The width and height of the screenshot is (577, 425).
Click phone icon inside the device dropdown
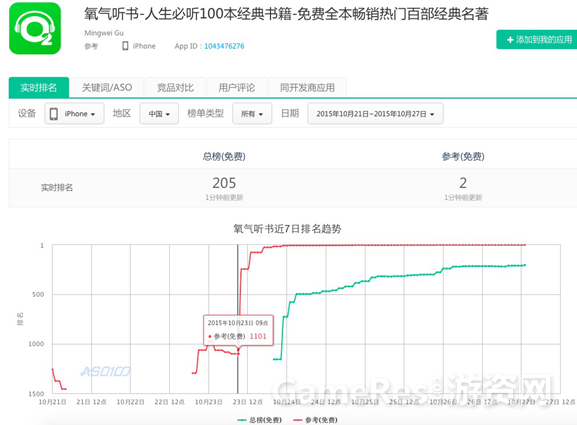click(54, 114)
